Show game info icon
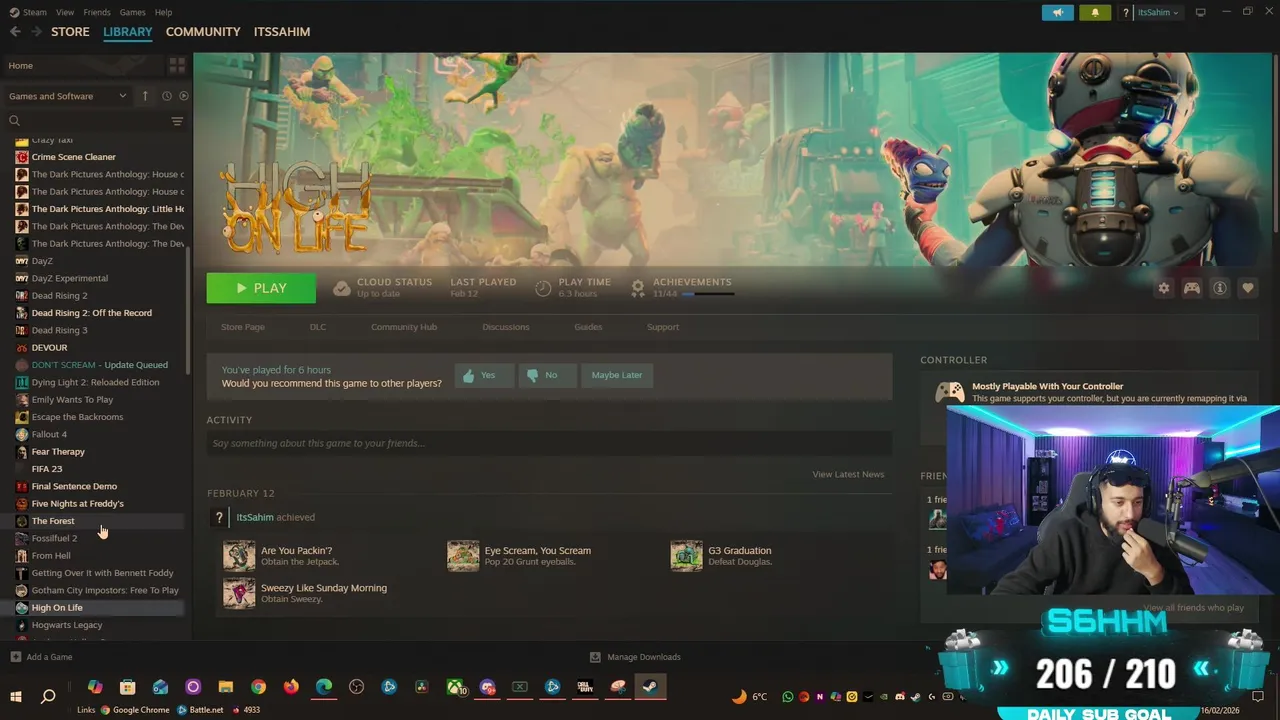Image resolution: width=1280 pixels, height=720 pixels. pyautogui.click(x=1219, y=288)
